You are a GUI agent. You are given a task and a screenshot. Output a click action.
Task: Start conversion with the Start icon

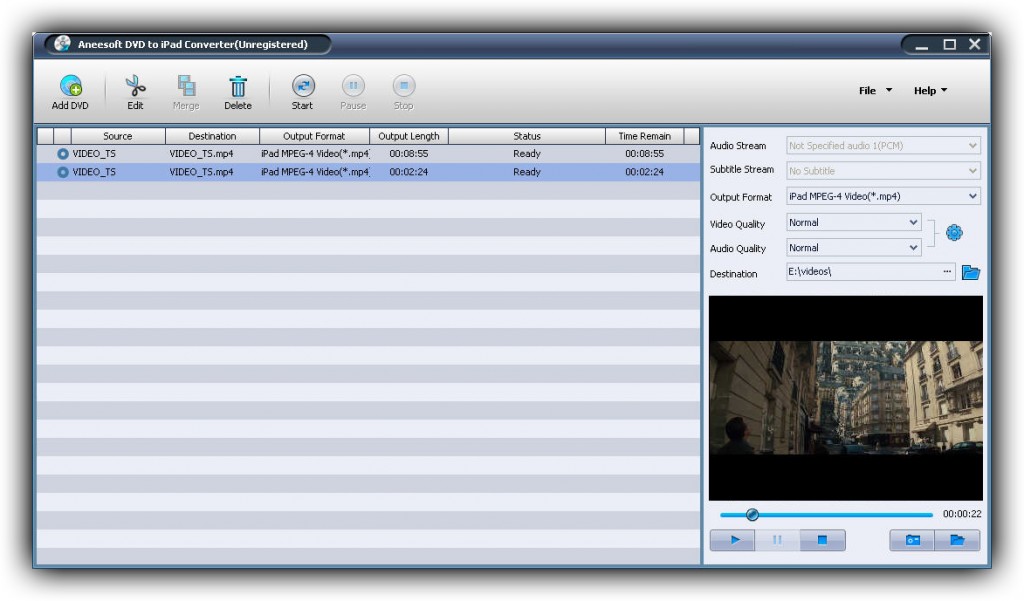click(303, 86)
